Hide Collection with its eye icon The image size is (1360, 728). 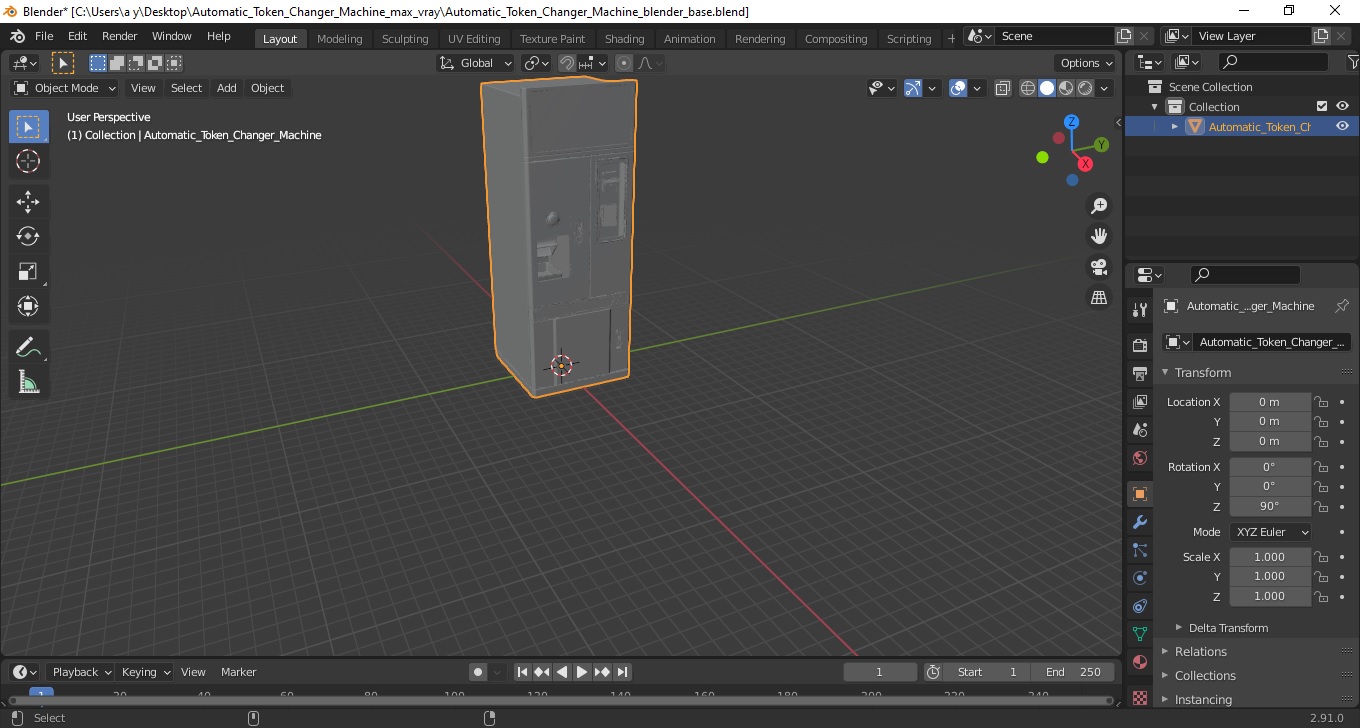1342,107
